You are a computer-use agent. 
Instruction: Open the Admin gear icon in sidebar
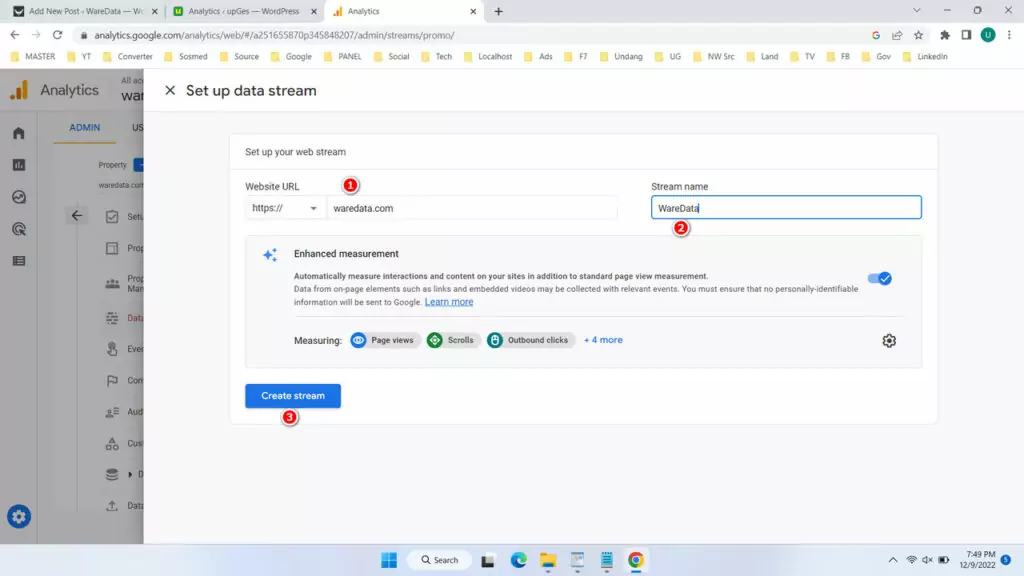(19, 517)
